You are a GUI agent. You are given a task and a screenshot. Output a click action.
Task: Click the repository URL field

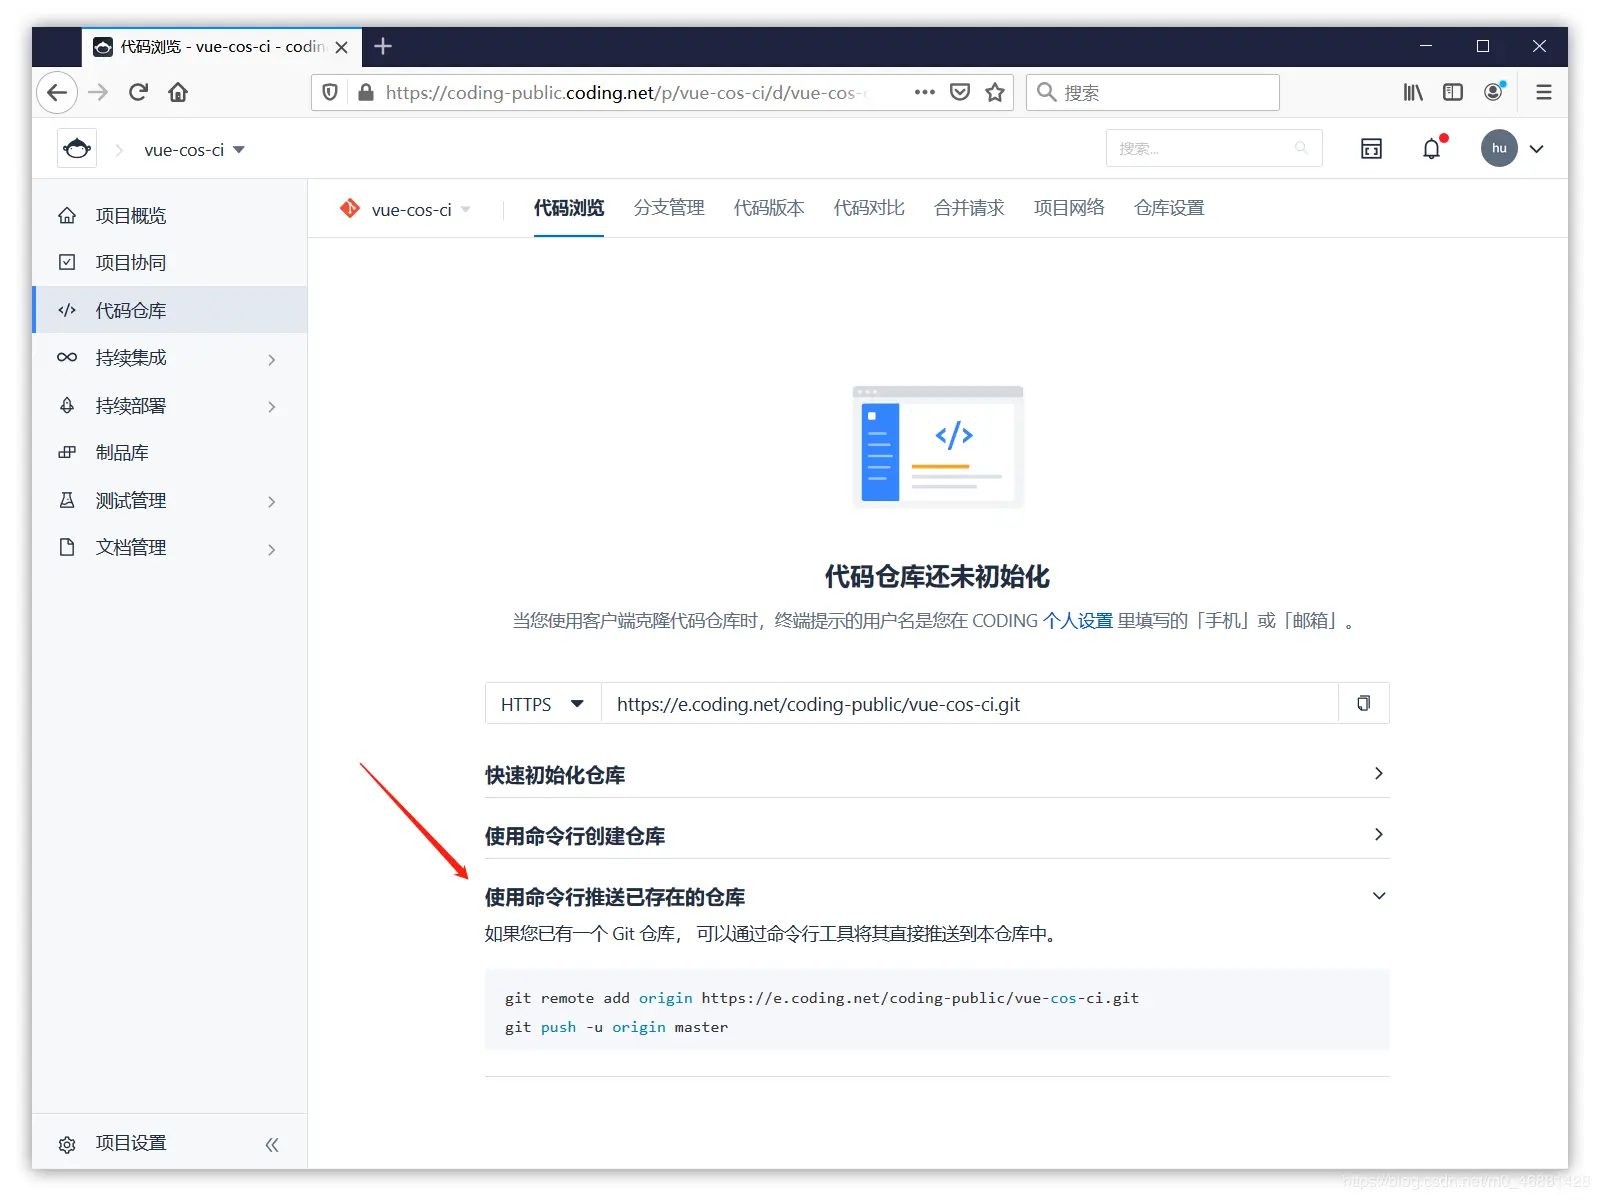(x=969, y=704)
